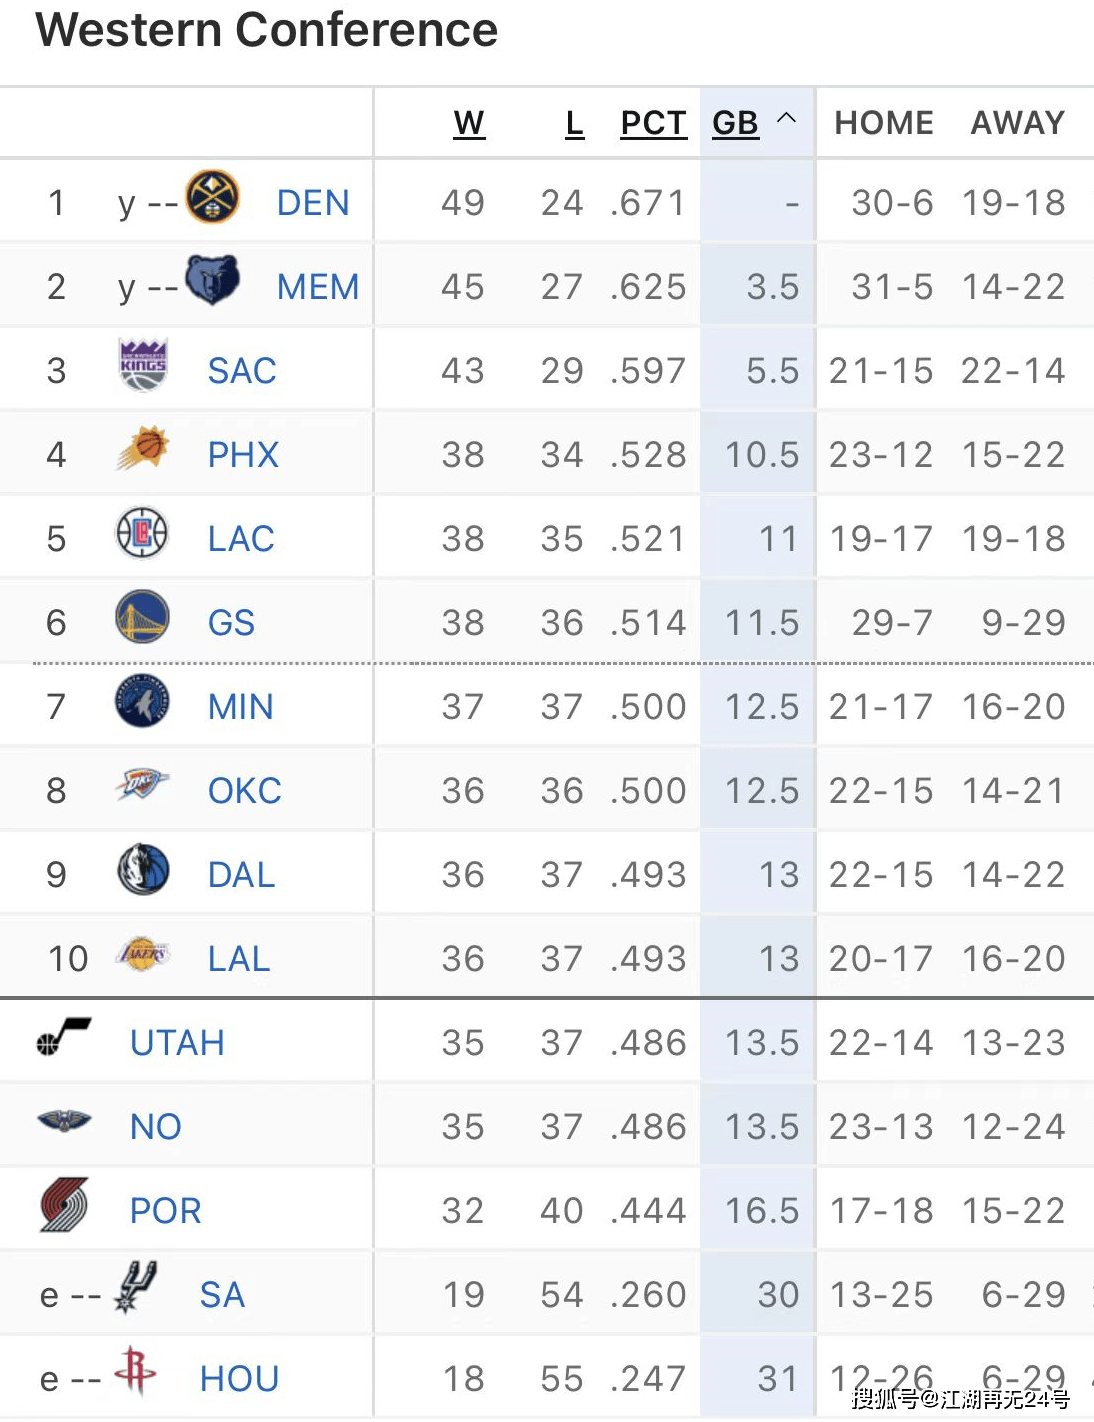Click the Portland Trail Blazers logo
The width and height of the screenshot is (1094, 1422).
click(x=64, y=1205)
